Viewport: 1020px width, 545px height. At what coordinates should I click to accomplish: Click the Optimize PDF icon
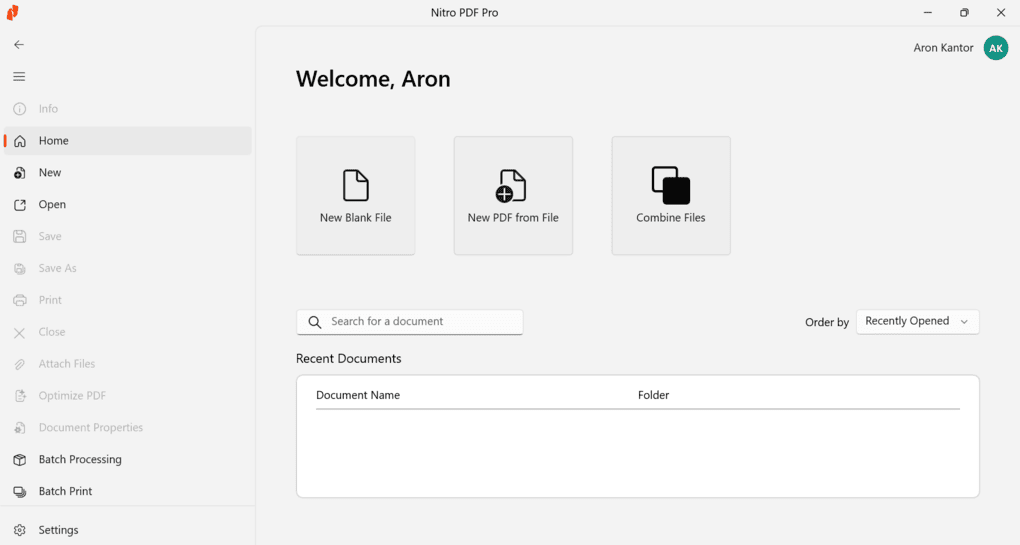coord(20,395)
